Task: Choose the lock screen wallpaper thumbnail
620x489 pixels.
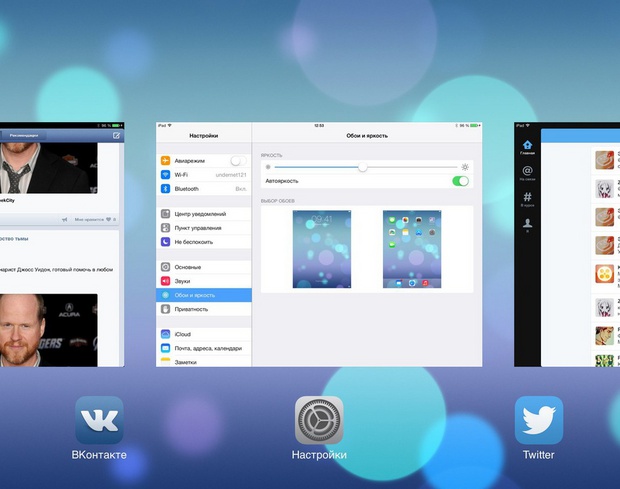Action: point(322,249)
